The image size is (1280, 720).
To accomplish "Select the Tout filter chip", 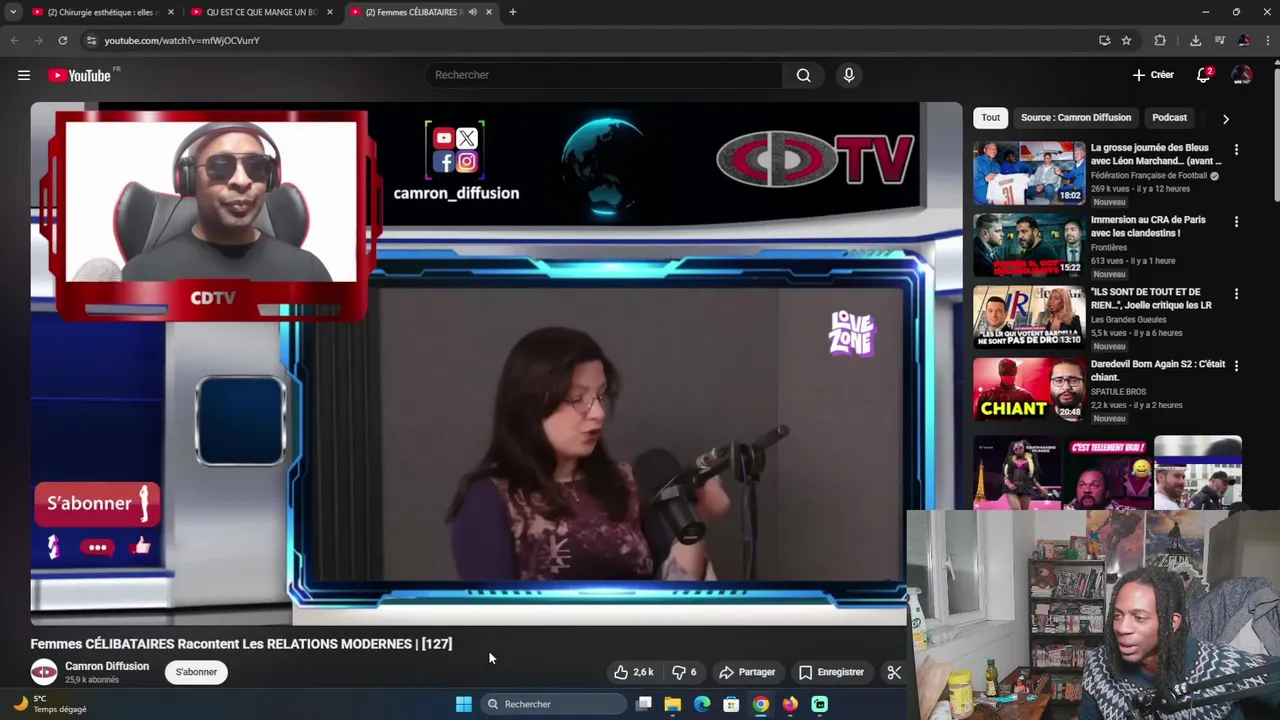I will (x=990, y=118).
